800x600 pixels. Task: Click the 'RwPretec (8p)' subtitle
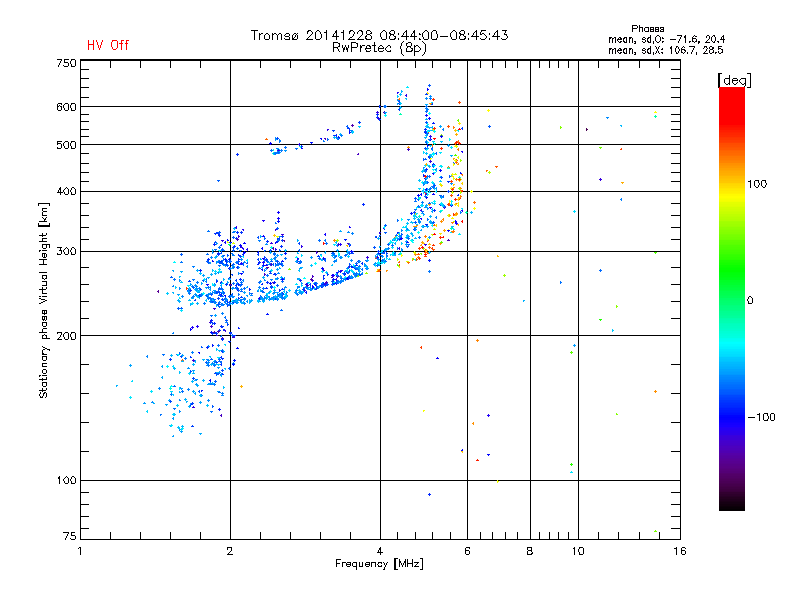(379, 48)
